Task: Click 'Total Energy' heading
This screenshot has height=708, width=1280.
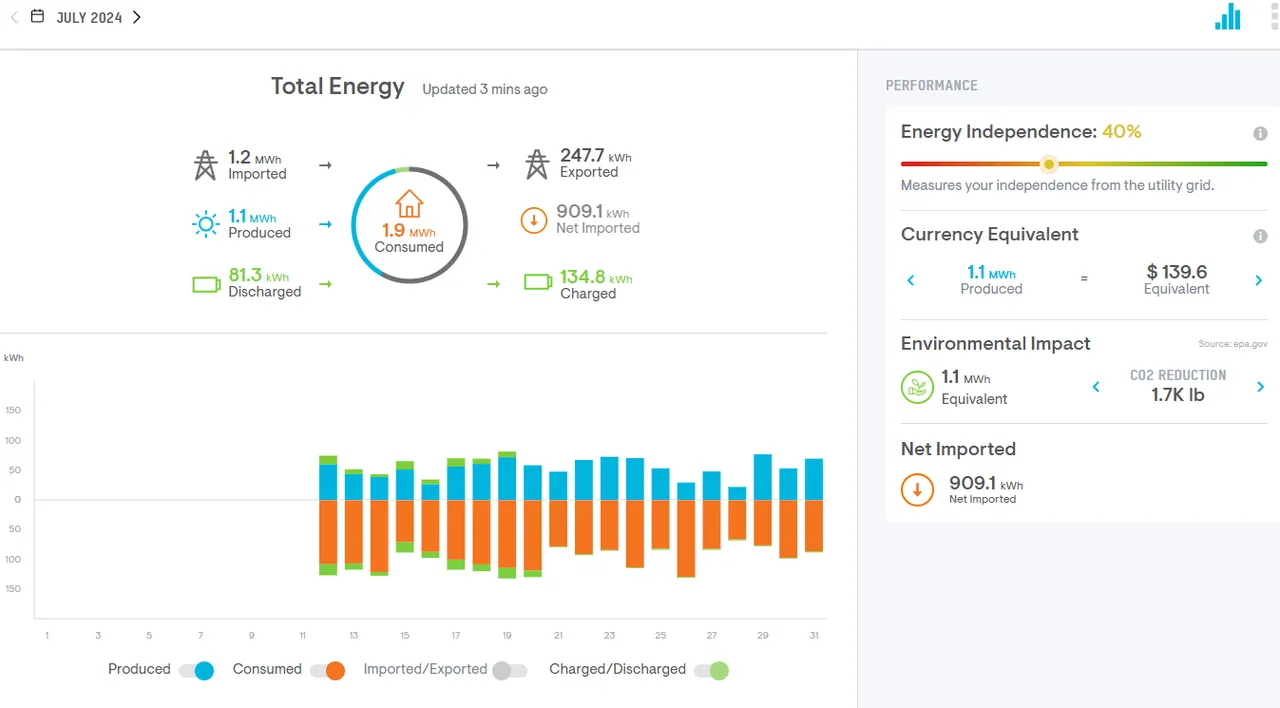Action: pos(338,86)
